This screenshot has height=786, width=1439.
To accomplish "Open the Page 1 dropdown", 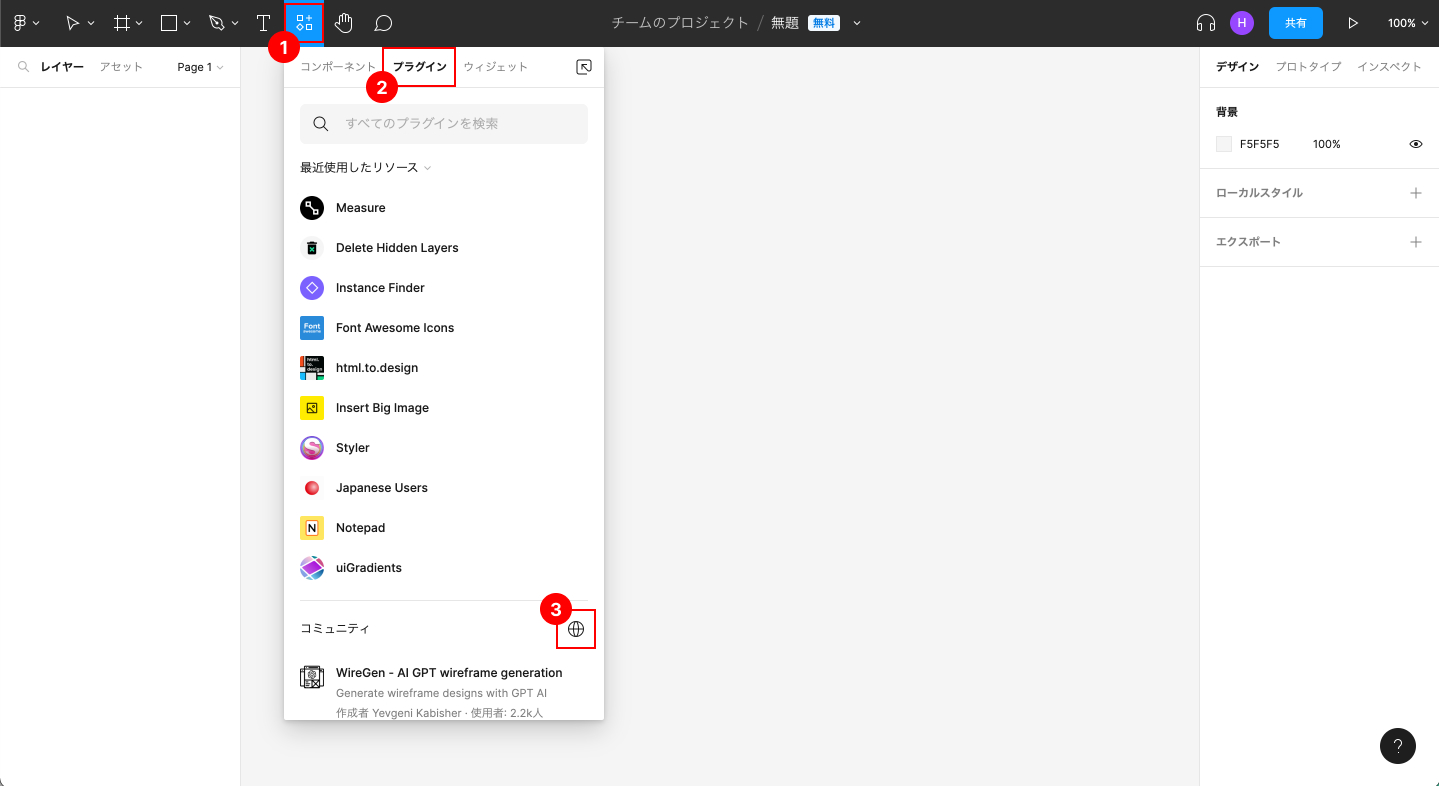I will tap(200, 67).
